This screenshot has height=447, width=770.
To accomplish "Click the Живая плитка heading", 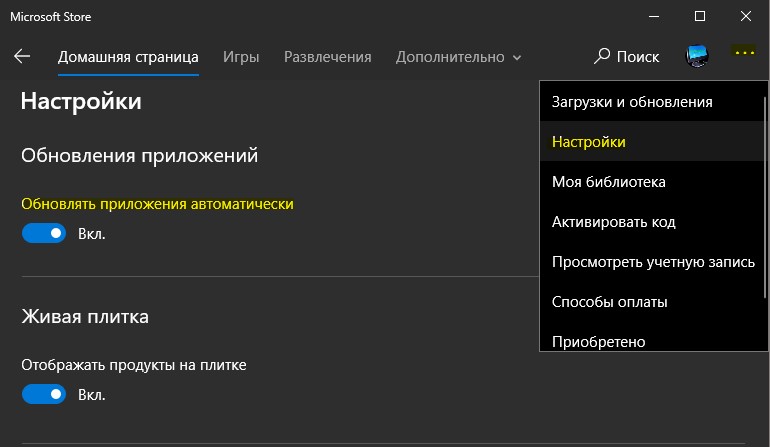I will [x=85, y=316].
